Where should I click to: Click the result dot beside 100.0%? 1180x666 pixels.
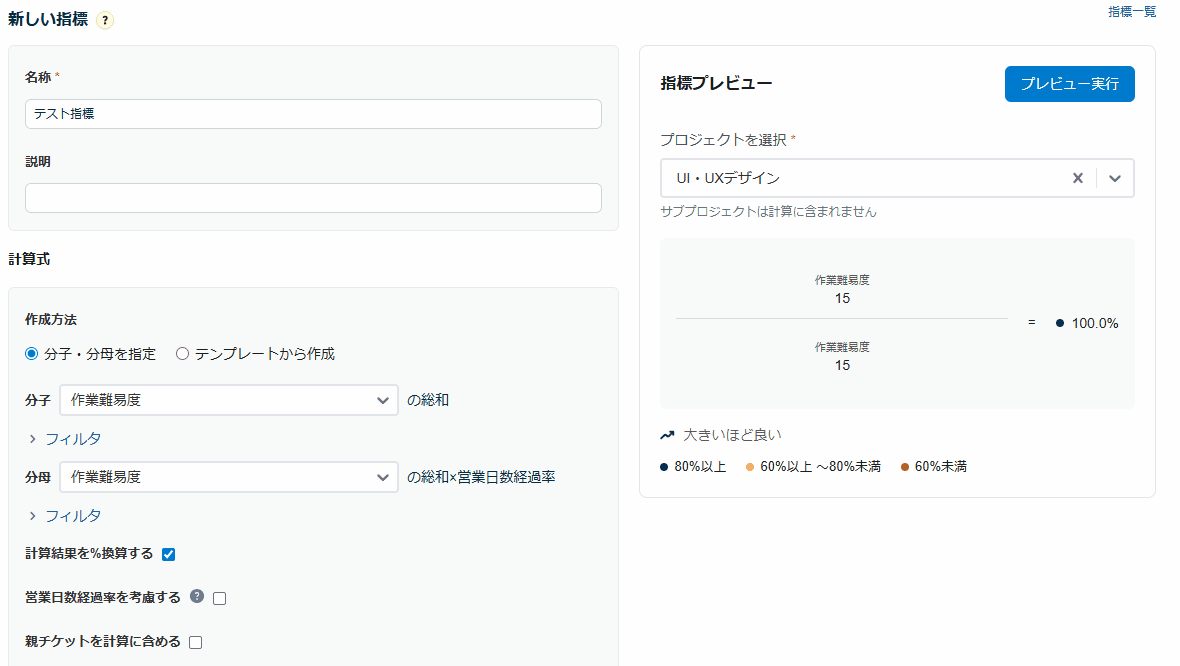click(x=1060, y=323)
